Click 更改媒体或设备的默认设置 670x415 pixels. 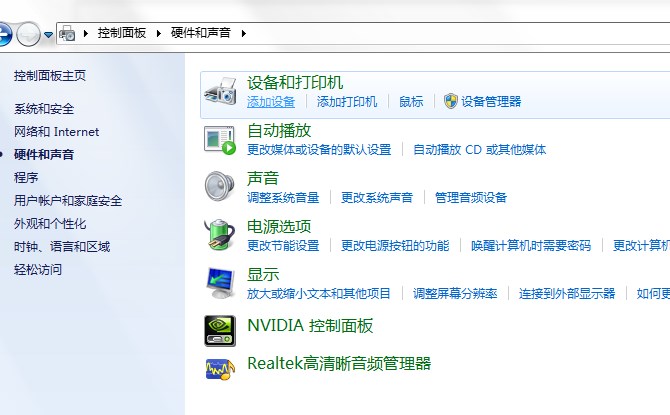(319, 150)
